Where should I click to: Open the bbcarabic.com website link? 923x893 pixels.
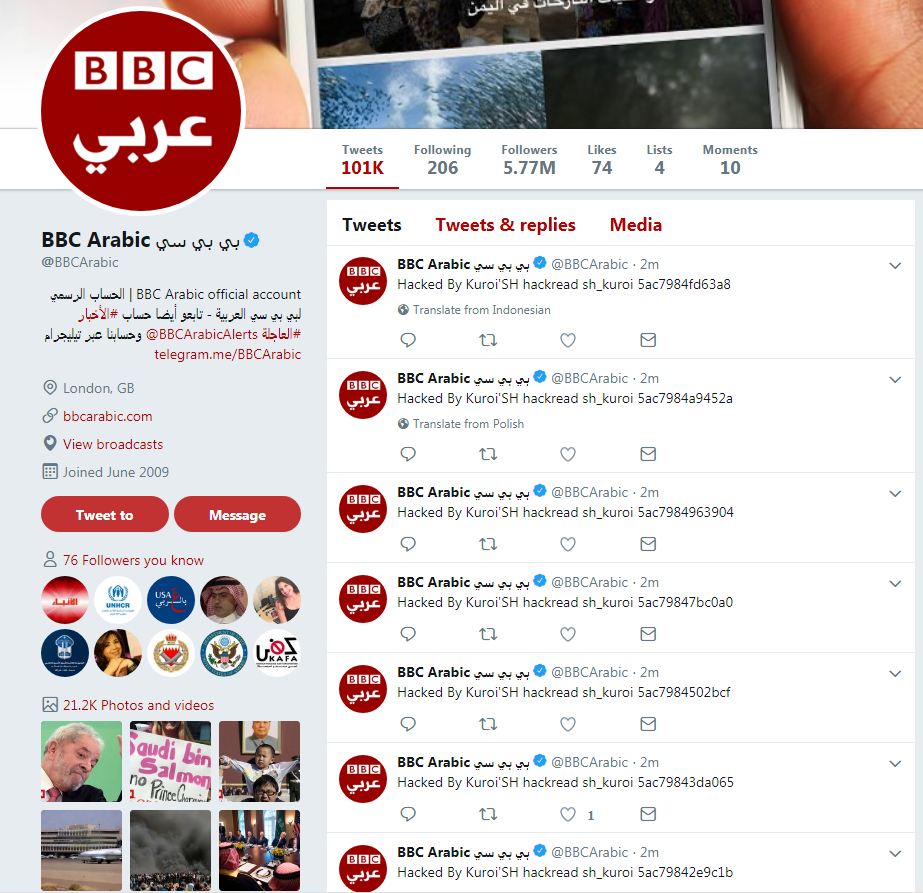point(108,416)
